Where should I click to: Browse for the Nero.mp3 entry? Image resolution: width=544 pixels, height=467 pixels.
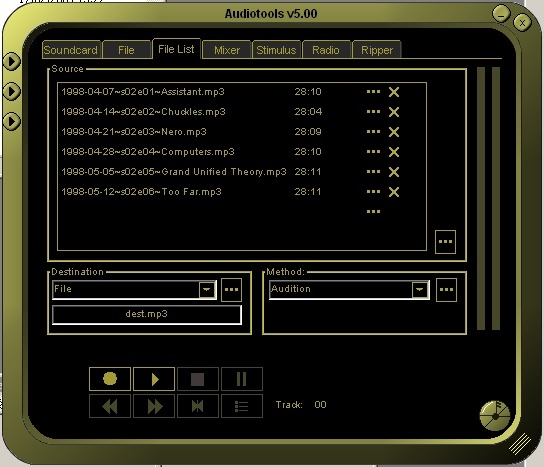coord(373,132)
